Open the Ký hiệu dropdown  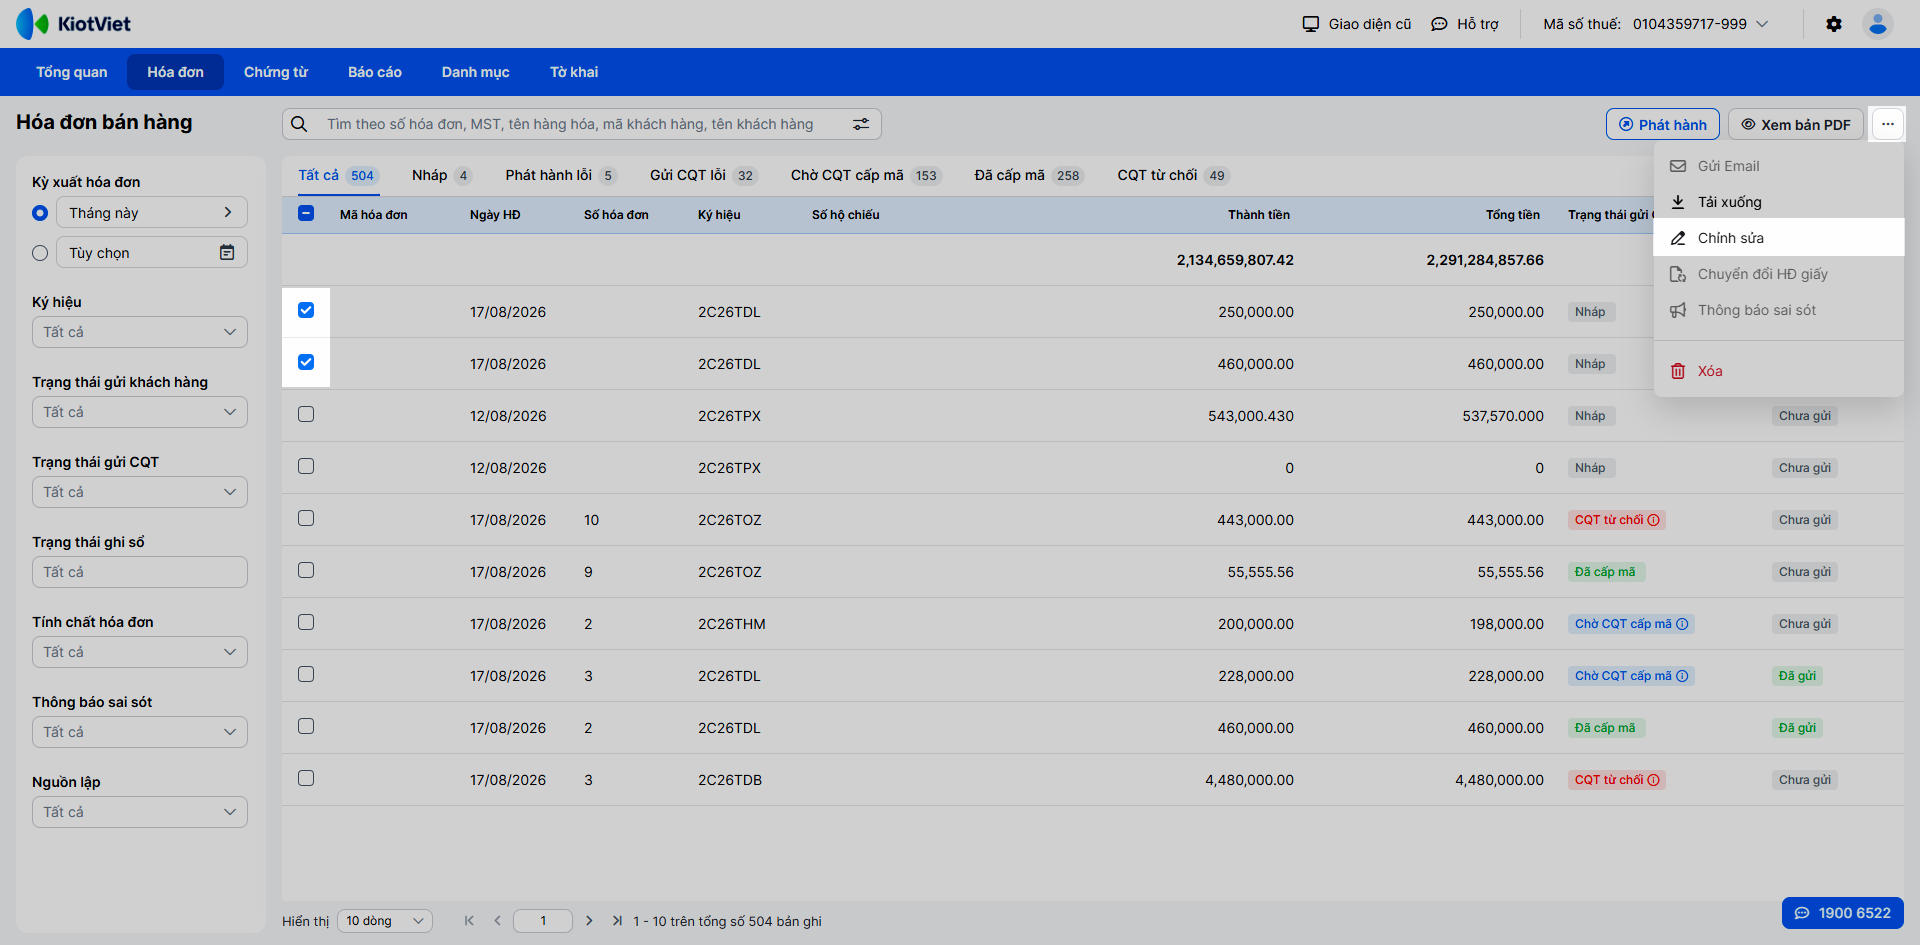tap(140, 332)
